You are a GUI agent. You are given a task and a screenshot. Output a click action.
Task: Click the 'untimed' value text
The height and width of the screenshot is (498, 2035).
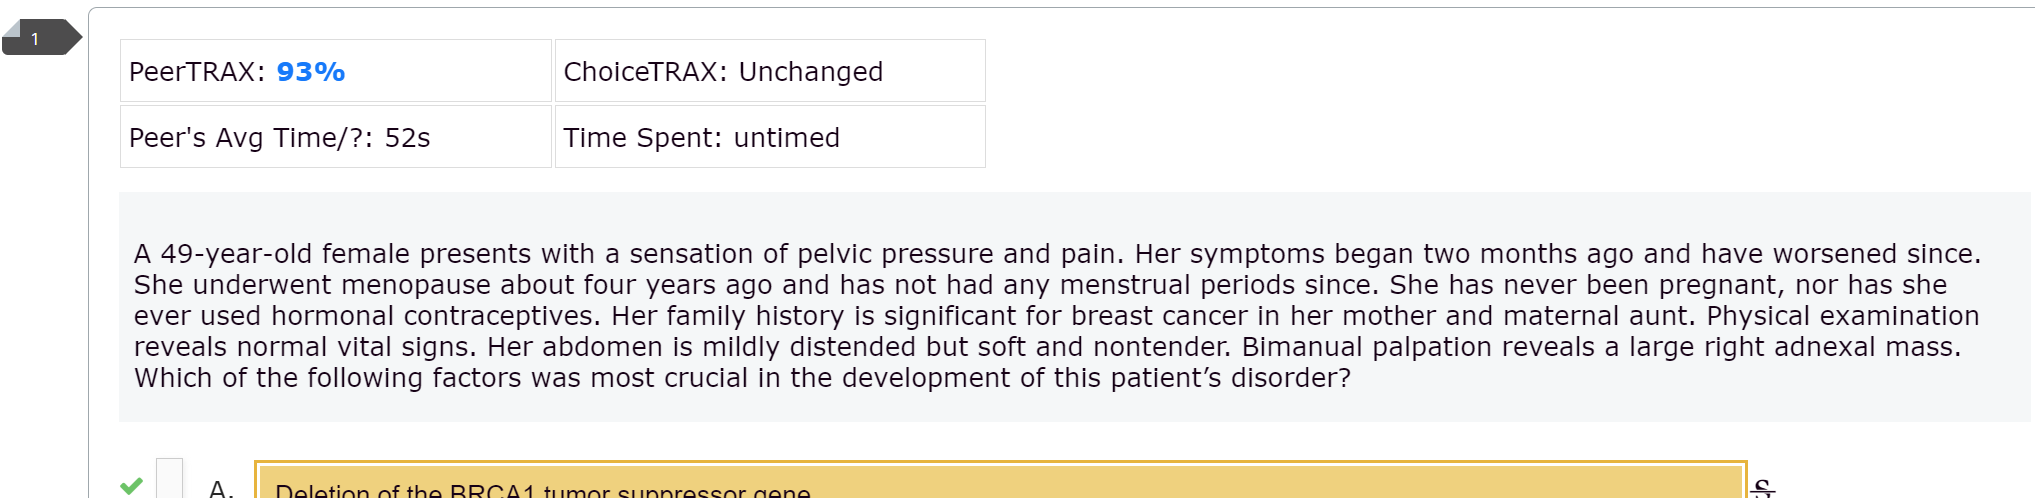[x=787, y=138]
